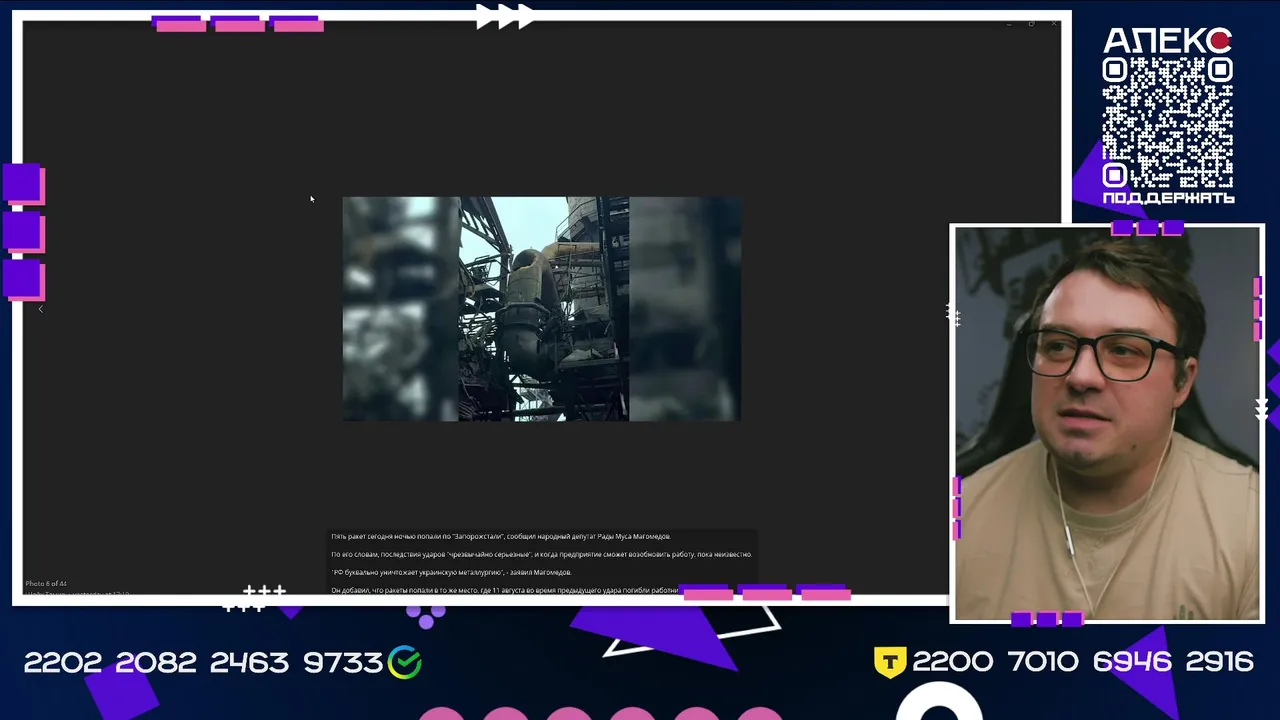Screen dimensions: 1280x720
Task: Click the 'ПОДДЕРЖАТЬ' label below the QR code
Action: click(1168, 198)
